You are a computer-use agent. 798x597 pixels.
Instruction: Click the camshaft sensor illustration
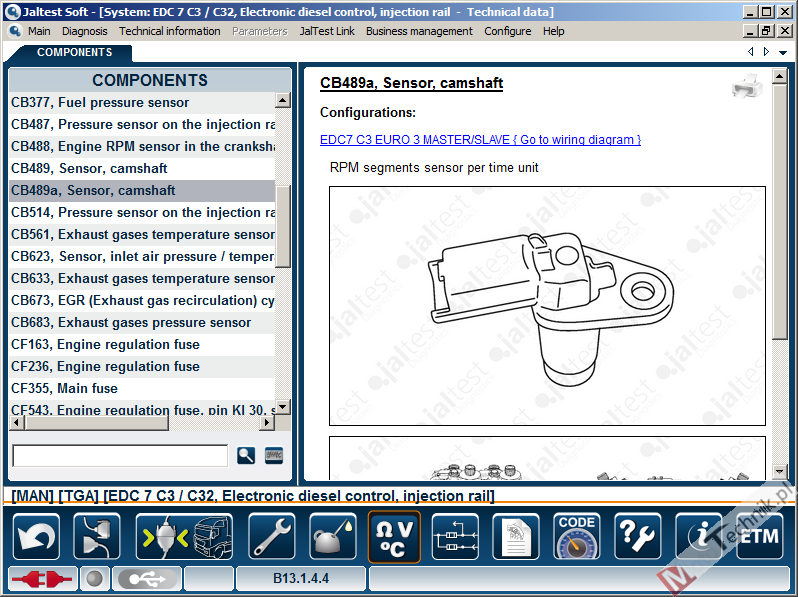pos(547,306)
